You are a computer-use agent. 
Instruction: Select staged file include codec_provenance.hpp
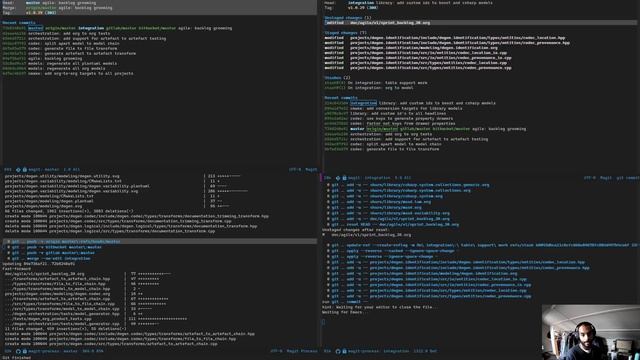point(447,43)
